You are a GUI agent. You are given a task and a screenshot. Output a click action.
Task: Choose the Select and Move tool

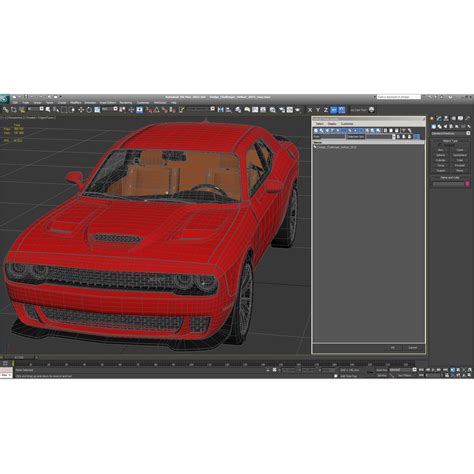click(81, 110)
